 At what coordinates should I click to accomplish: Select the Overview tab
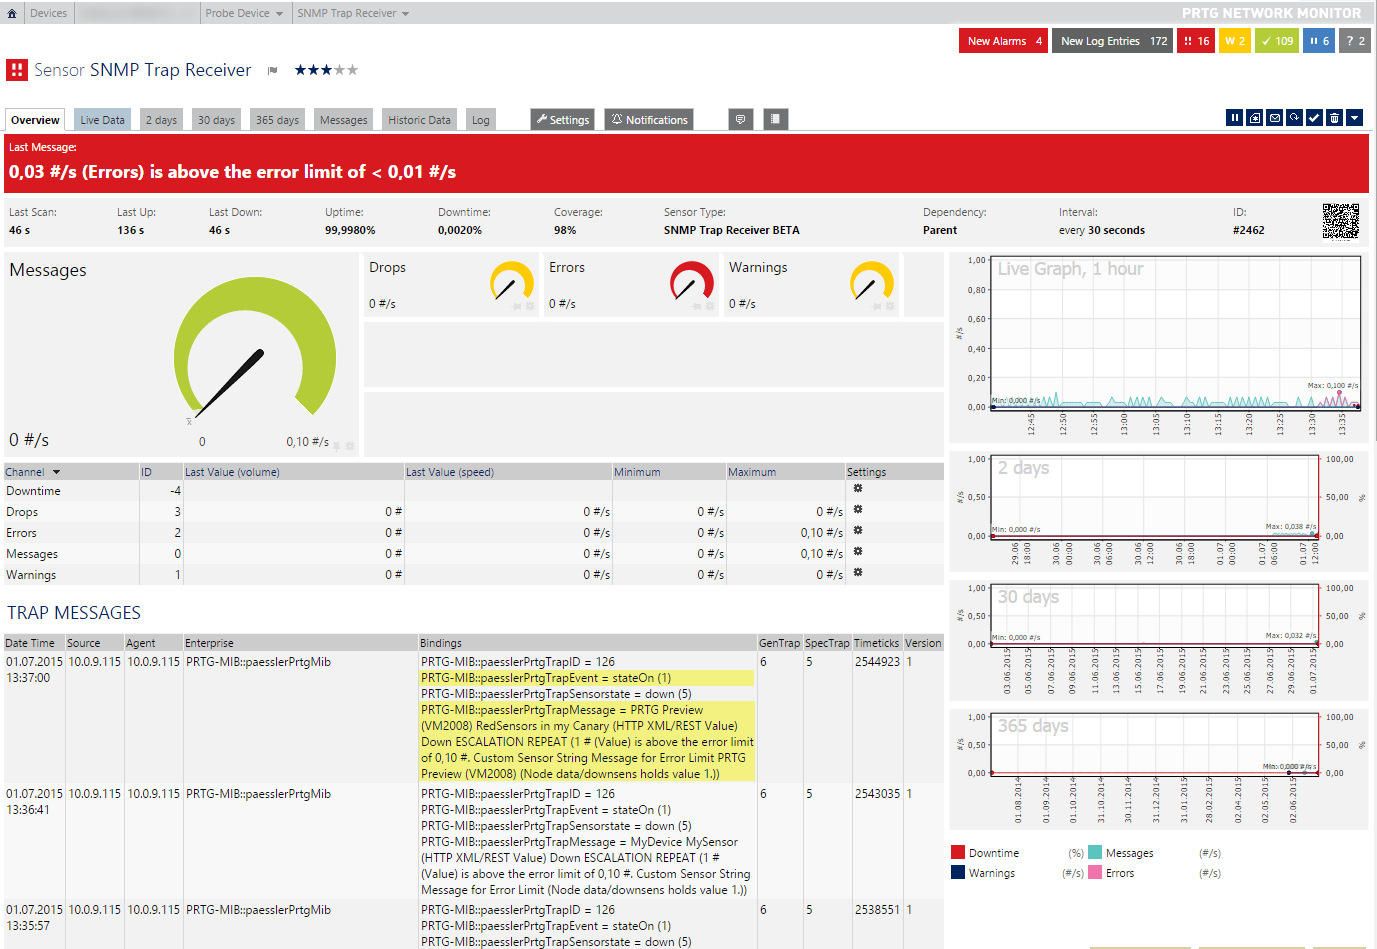click(x=35, y=120)
